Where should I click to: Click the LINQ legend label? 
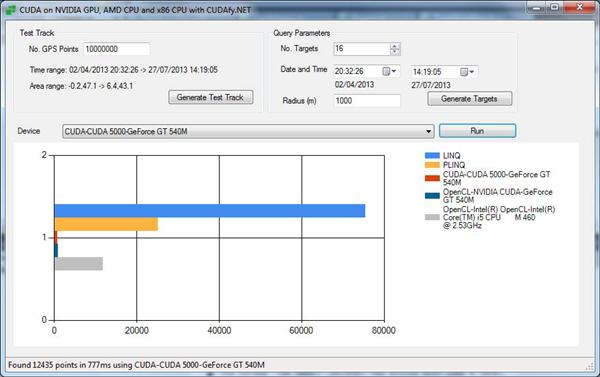452,156
